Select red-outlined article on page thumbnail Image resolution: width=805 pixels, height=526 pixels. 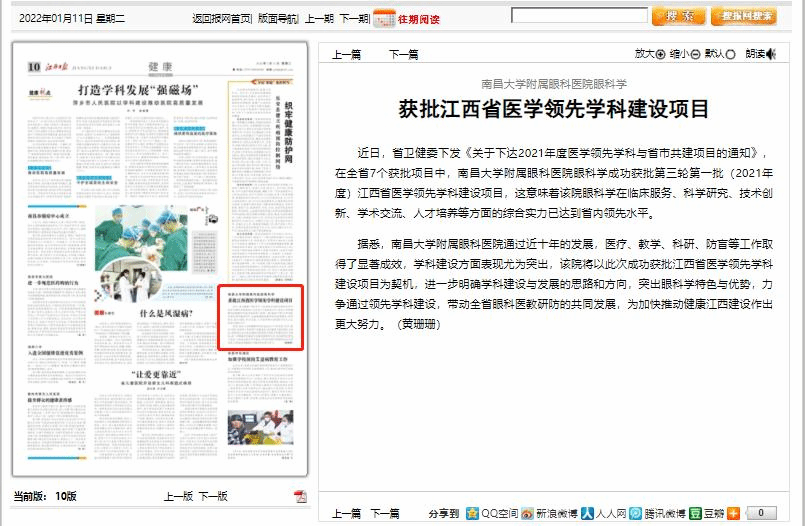pyautogui.click(x=260, y=318)
